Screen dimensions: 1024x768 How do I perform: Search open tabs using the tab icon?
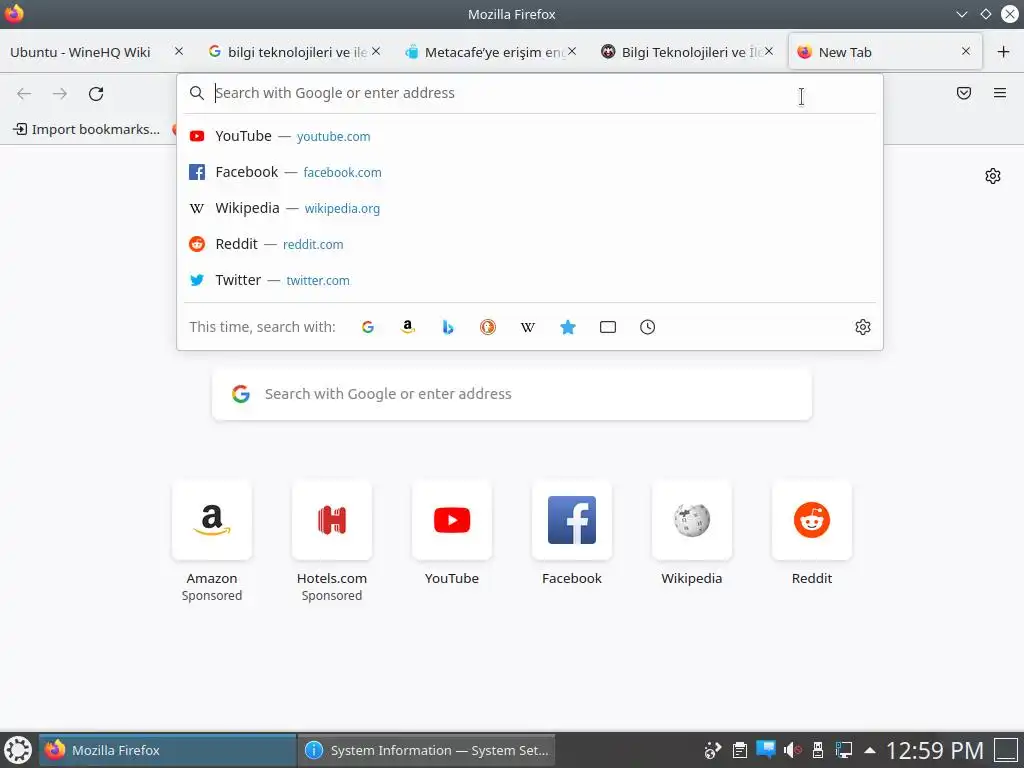(x=608, y=327)
